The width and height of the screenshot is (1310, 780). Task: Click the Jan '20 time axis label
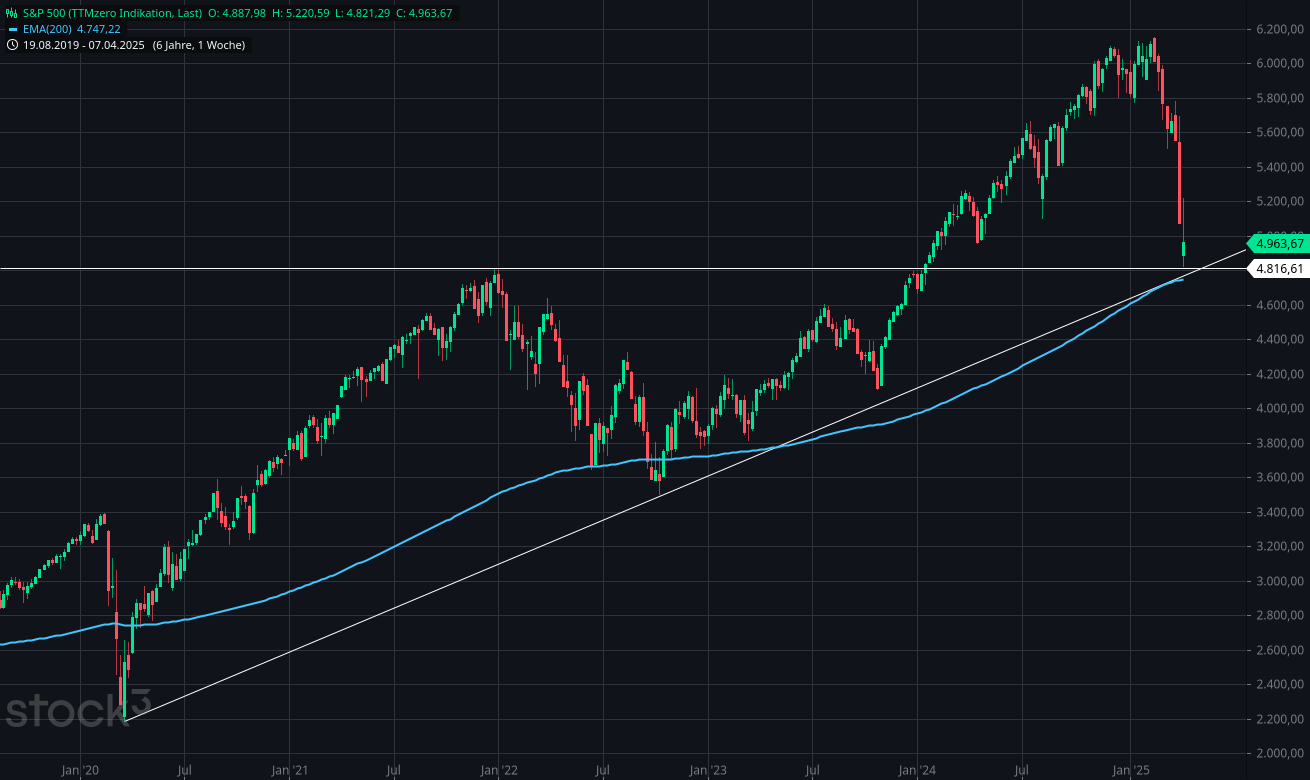79,769
